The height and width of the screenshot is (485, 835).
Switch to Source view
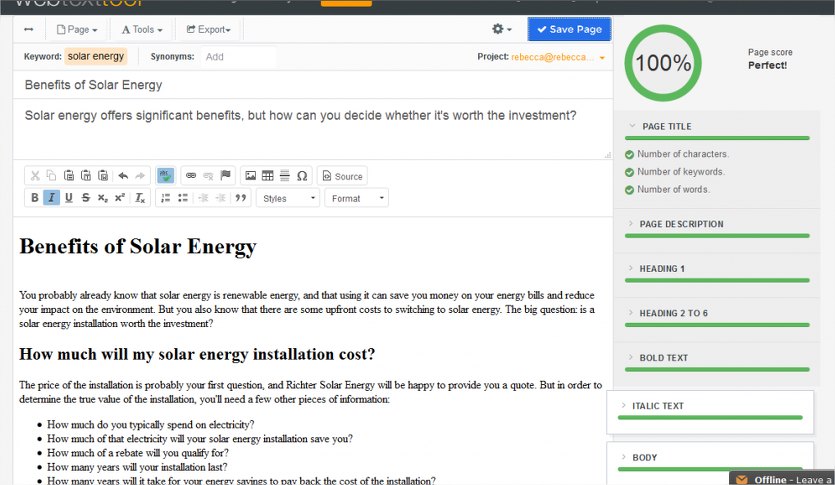342,176
